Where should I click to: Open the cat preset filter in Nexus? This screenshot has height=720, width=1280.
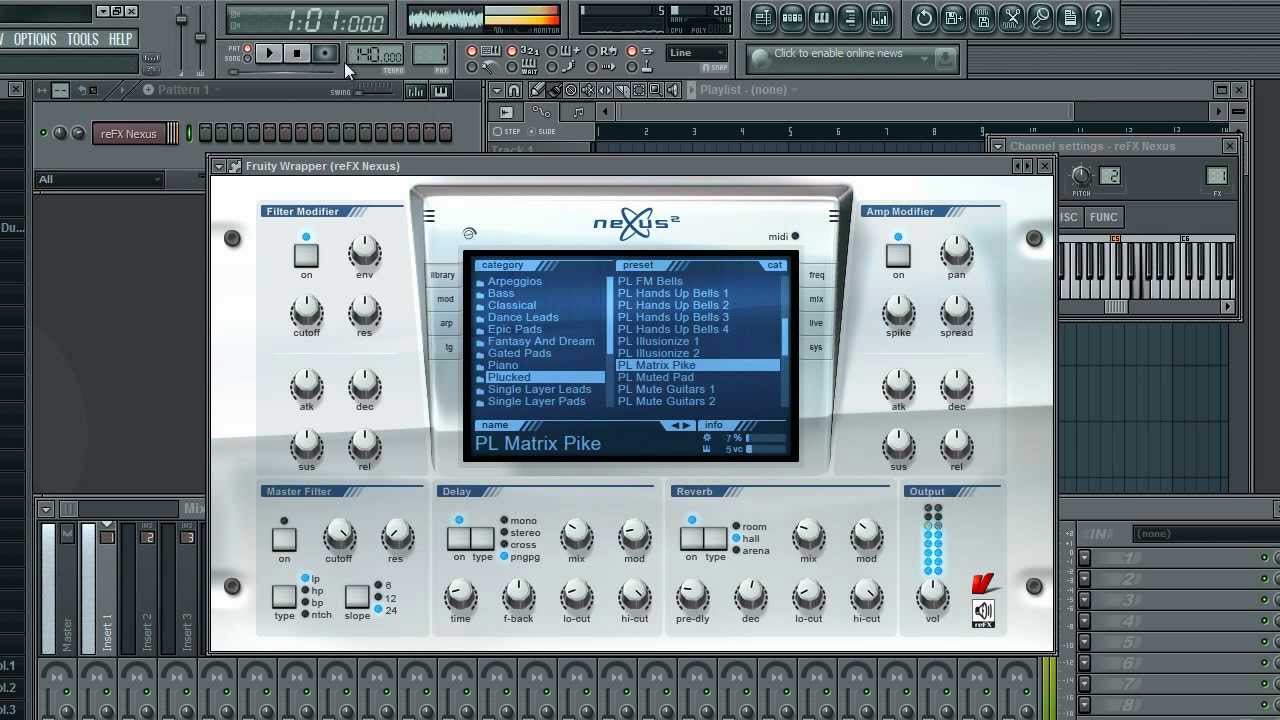774,265
